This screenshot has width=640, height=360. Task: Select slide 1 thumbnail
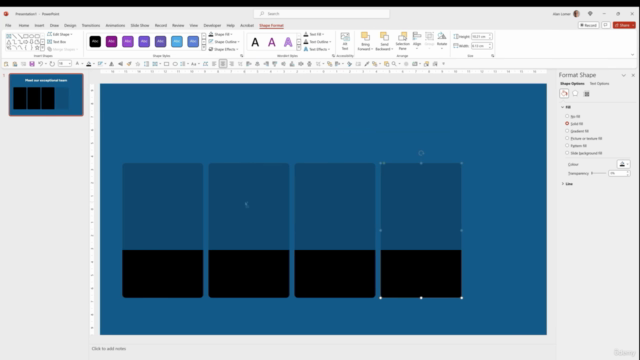click(x=46, y=95)
